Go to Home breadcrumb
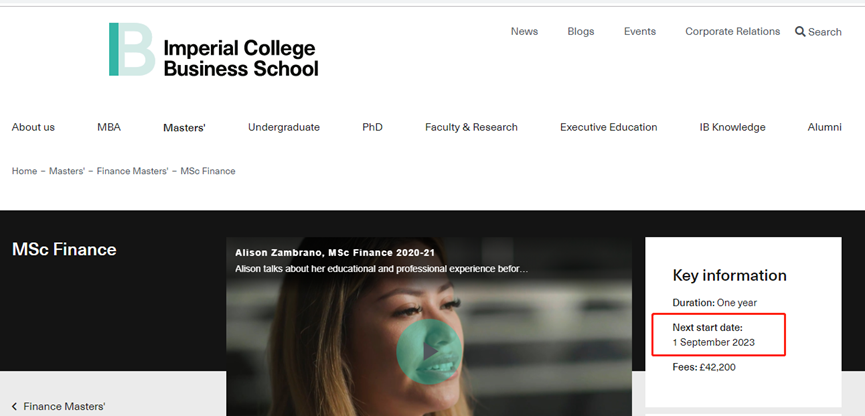This screenshot has height=416, width=865. click(24, 171)
